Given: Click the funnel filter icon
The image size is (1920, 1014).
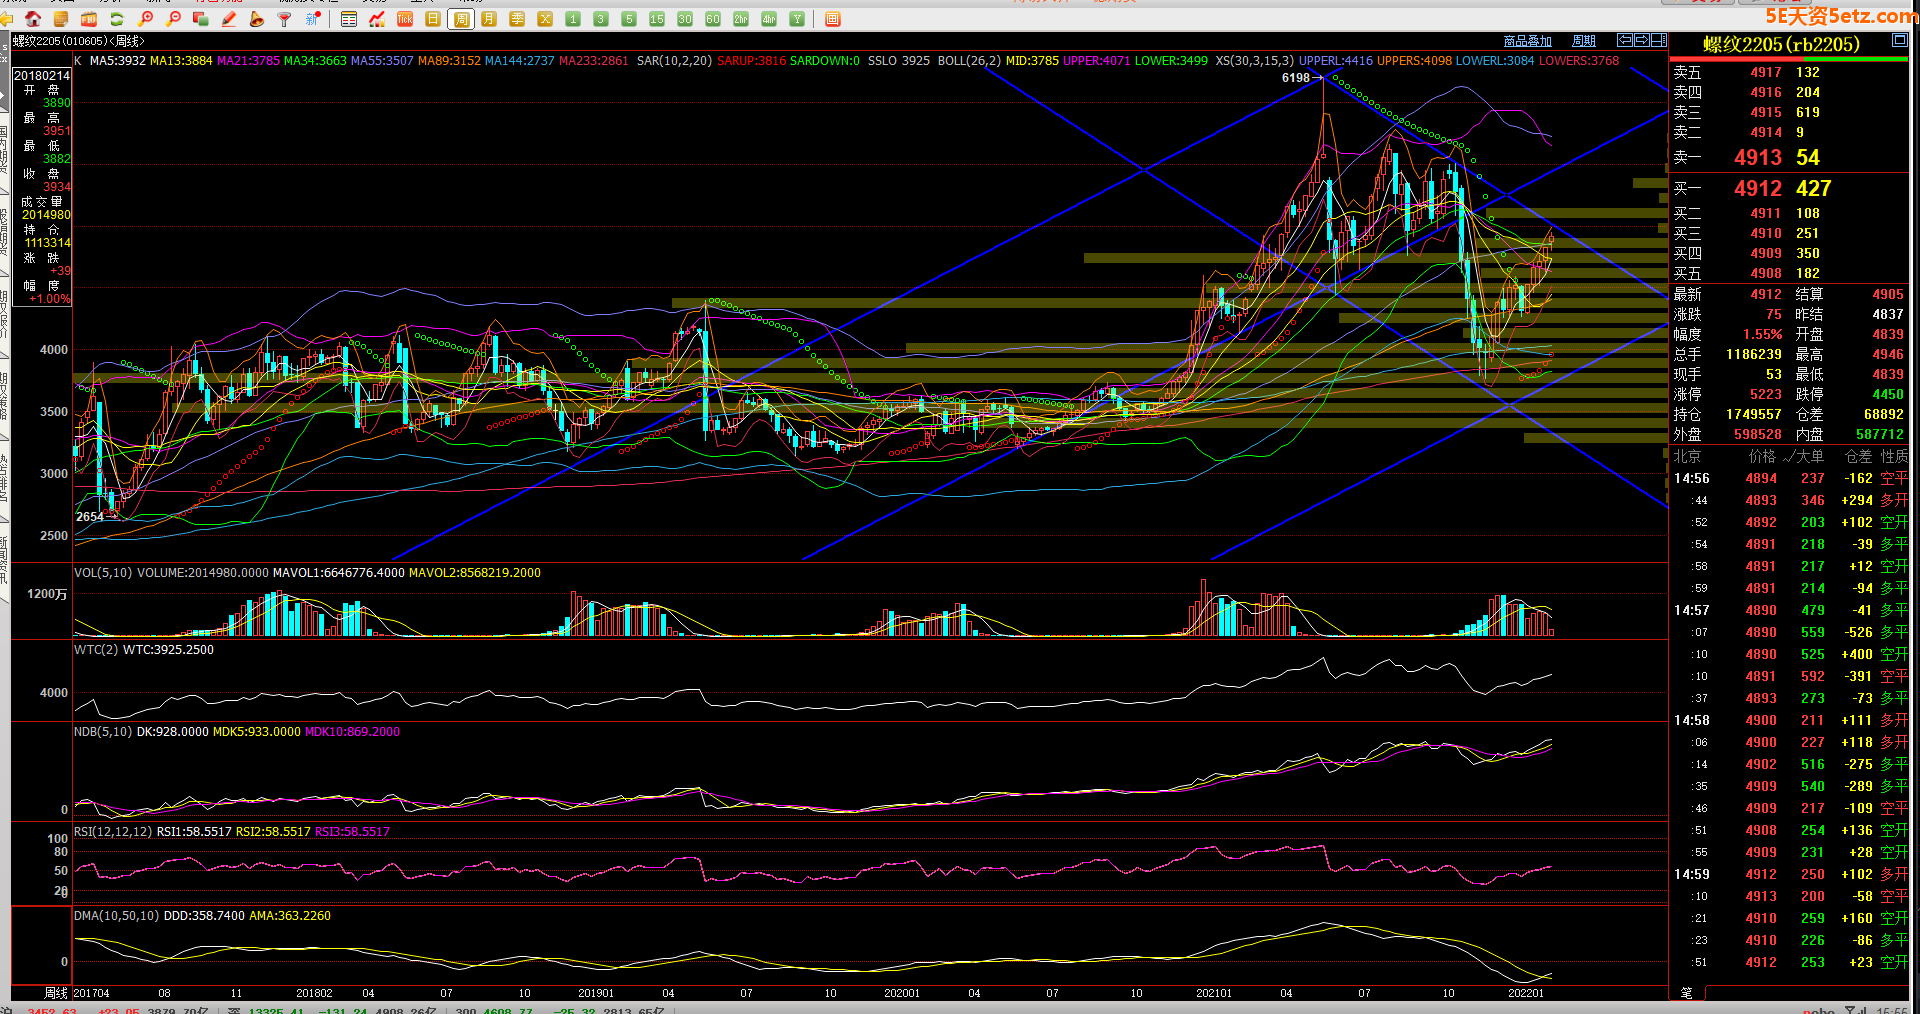Looking at the screenshot, I should (285, 19).
